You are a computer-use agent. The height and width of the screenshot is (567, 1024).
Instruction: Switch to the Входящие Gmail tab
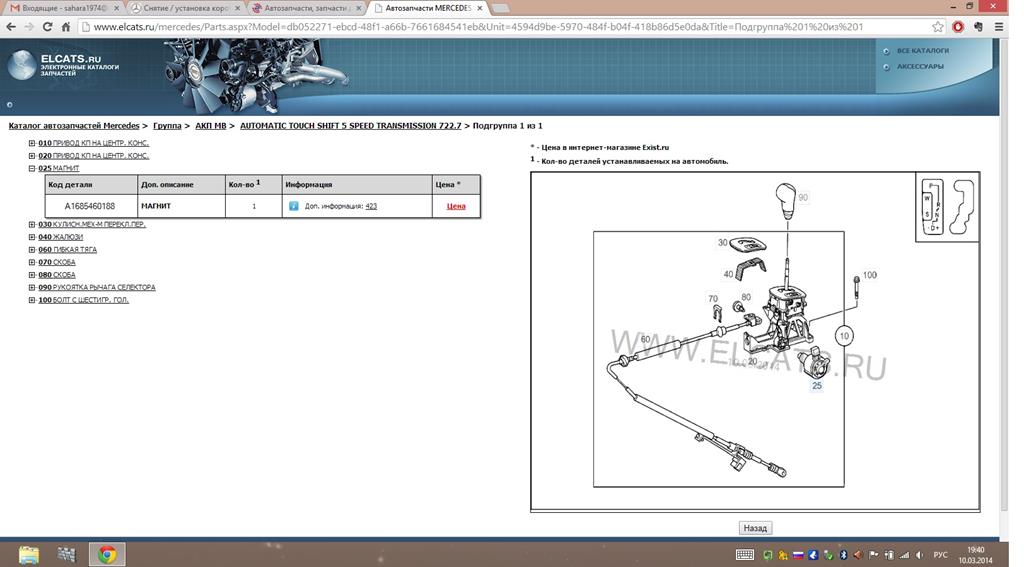pyautogui.click(x=62, y=8)
